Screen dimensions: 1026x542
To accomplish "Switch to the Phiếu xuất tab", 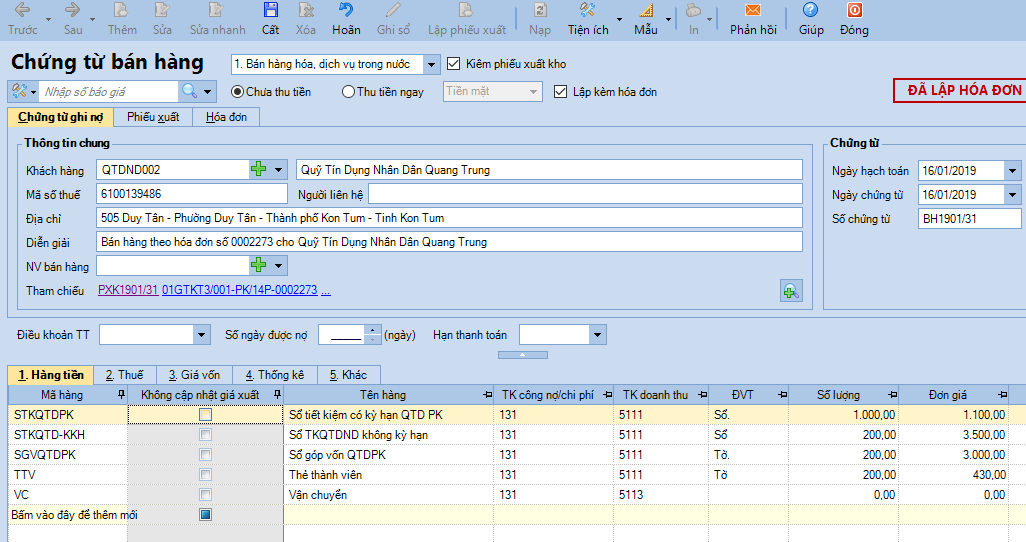I will pyautogui.click(x=153, y=117).
